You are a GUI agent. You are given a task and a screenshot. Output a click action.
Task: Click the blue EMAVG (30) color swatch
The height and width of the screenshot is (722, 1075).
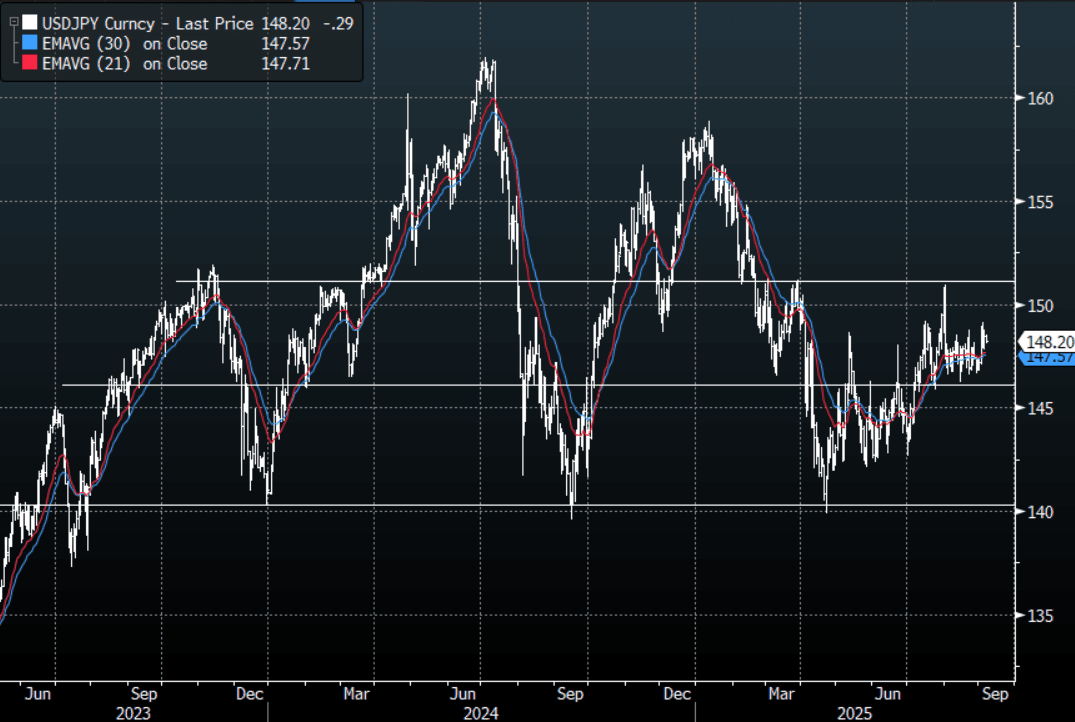tap(30, 43)
